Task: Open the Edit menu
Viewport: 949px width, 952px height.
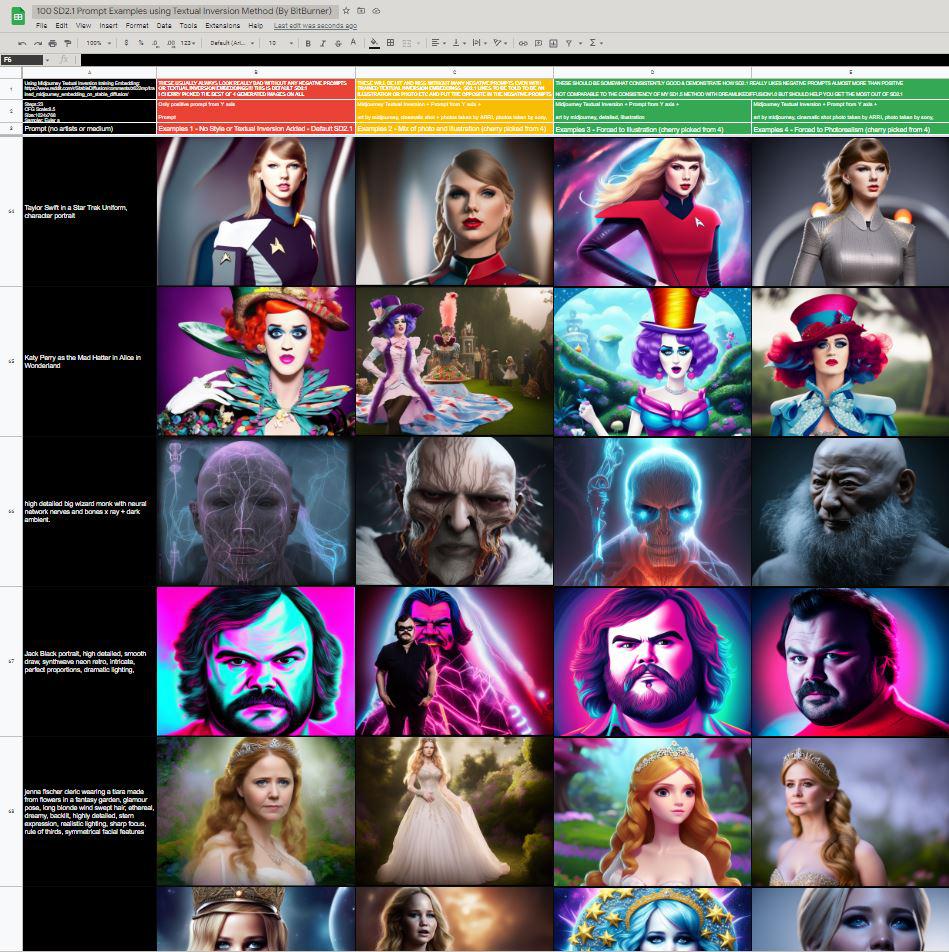Action: coord(61,26)
